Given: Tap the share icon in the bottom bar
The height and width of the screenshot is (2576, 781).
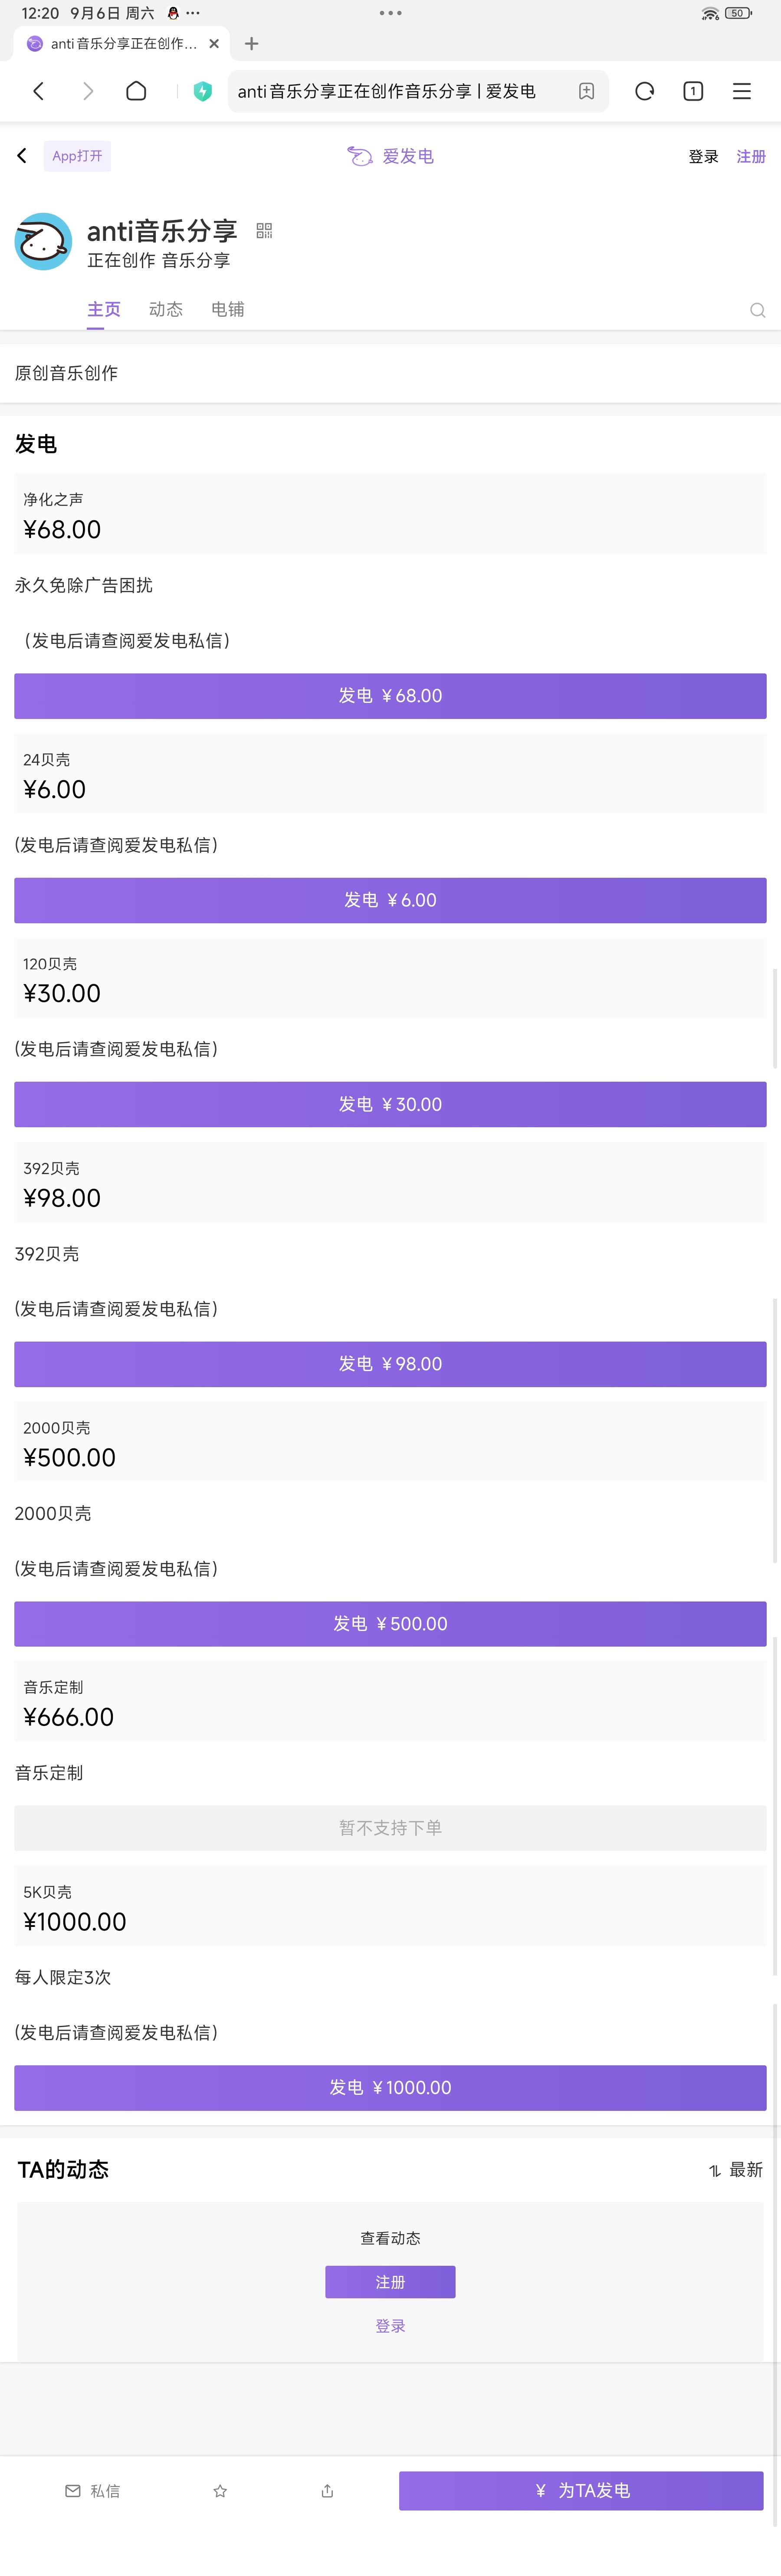Looking at the screenshot, I should [327, 2491].
